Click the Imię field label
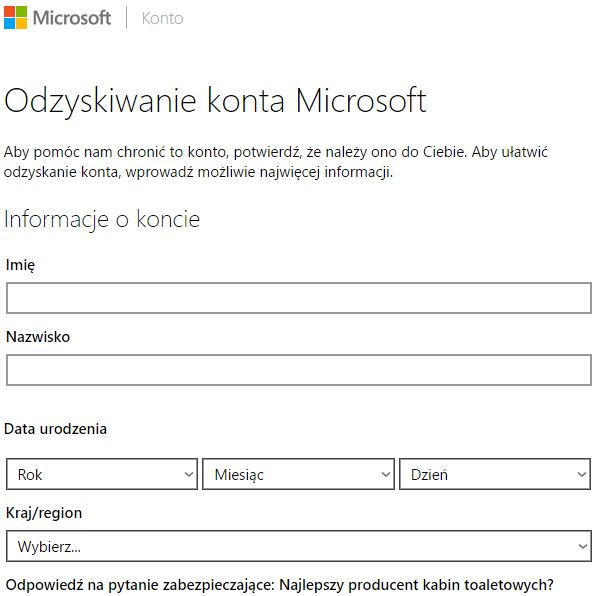596x596 pixels. point(20,265)
